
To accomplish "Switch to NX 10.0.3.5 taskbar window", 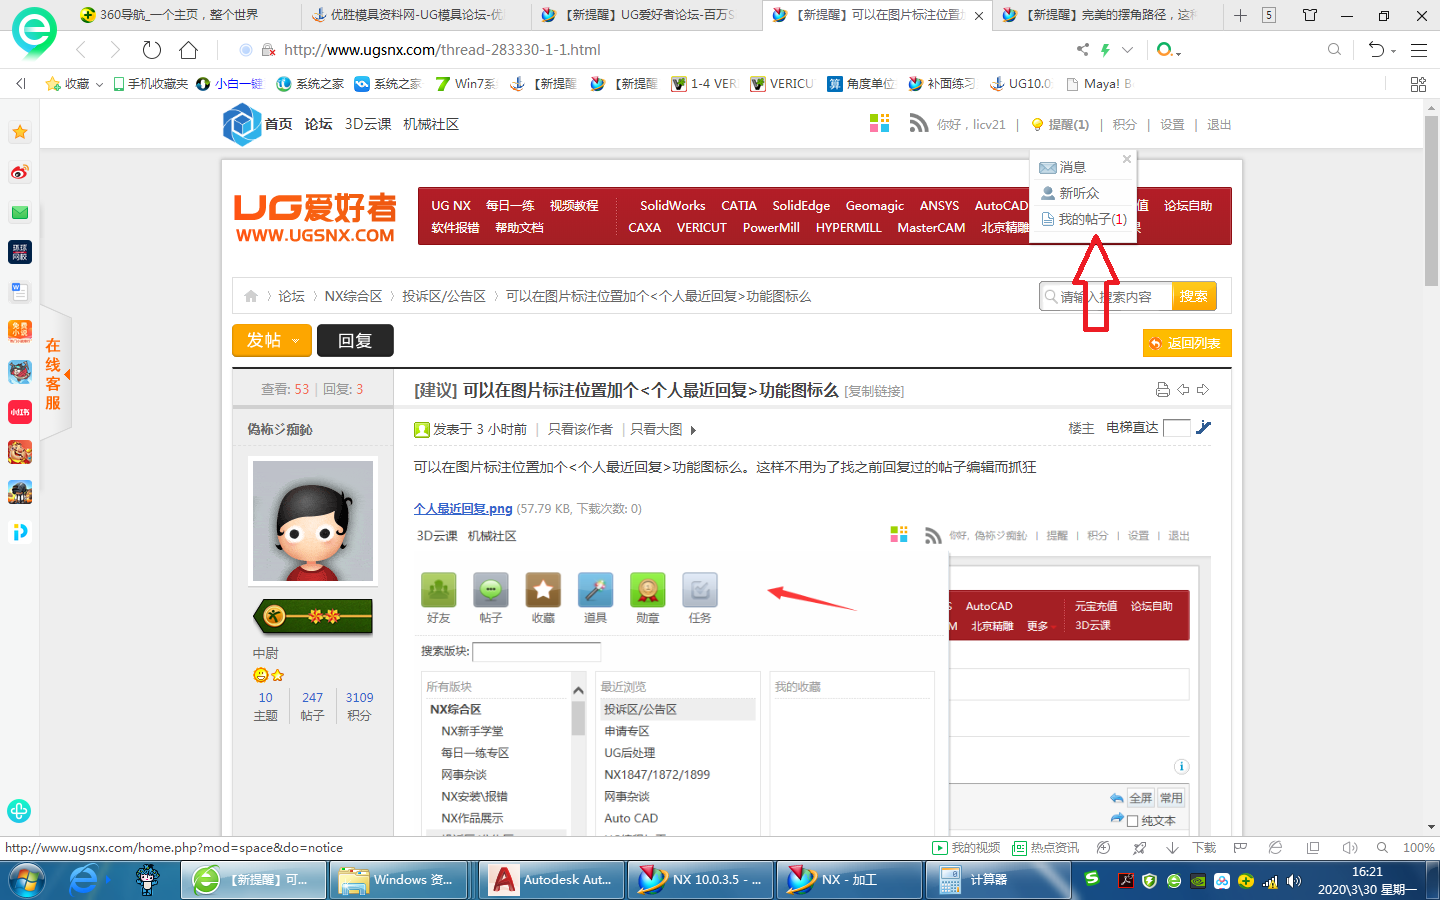I will [700, 880].
